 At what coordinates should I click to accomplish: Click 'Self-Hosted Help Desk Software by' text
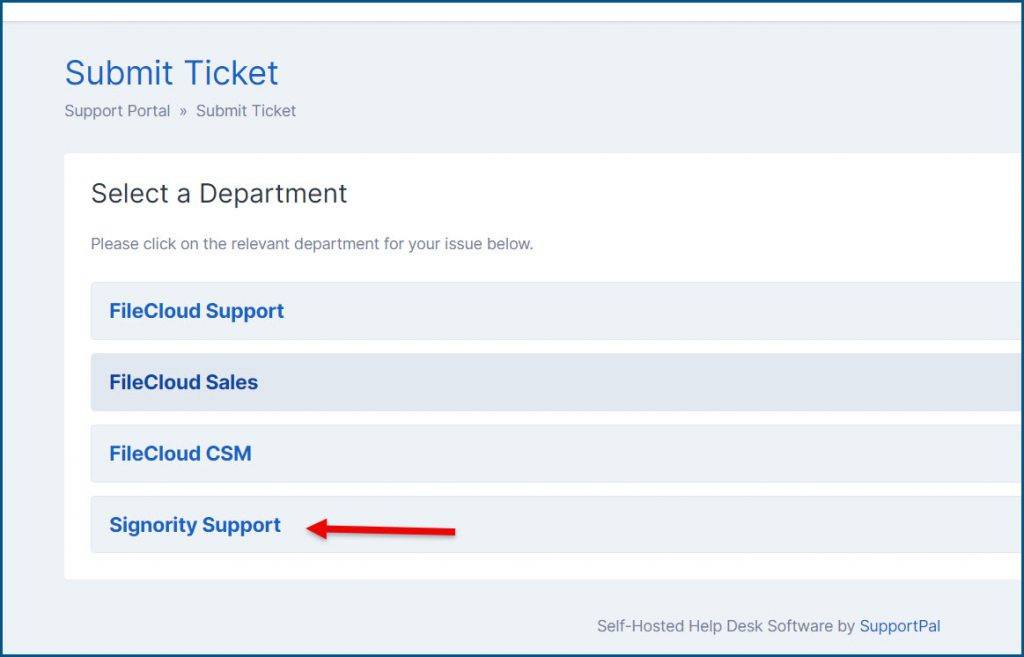tap(726, 626)
